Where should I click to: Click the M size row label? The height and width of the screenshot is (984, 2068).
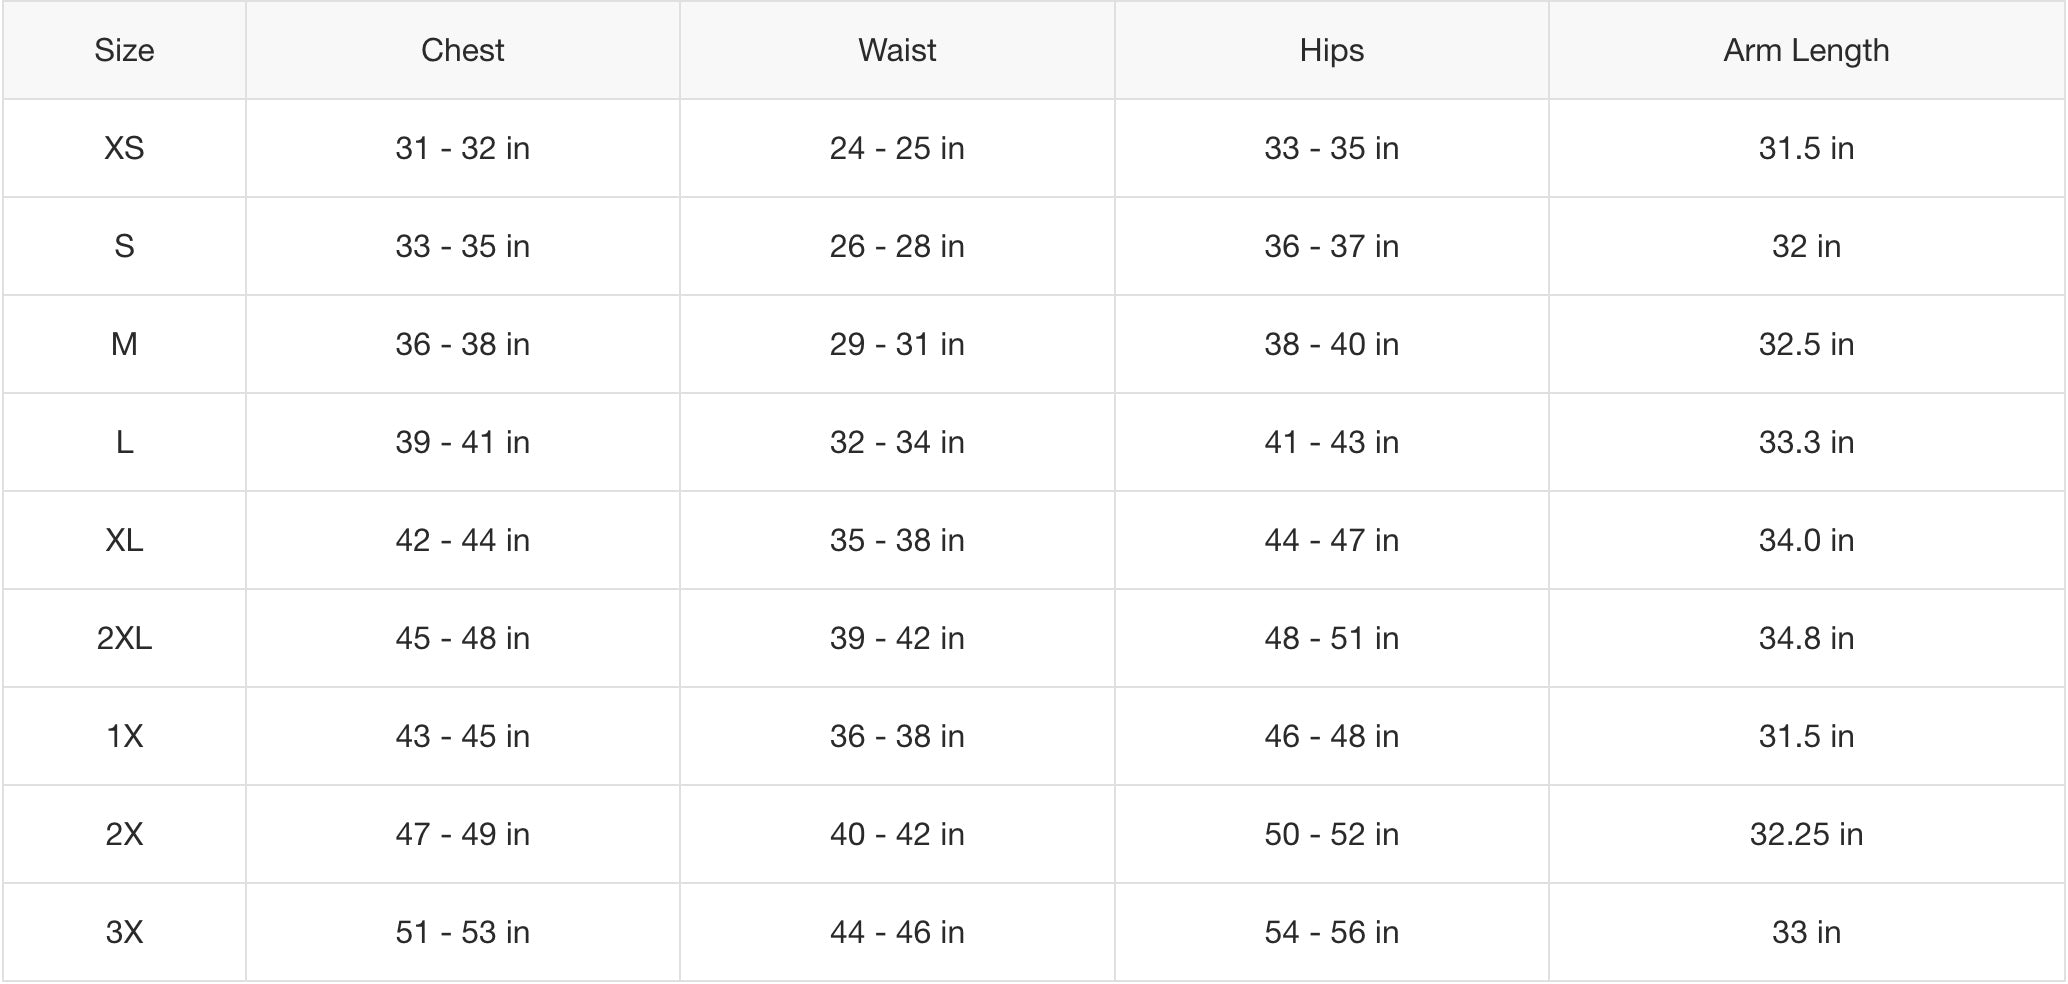tap(124, 344)
